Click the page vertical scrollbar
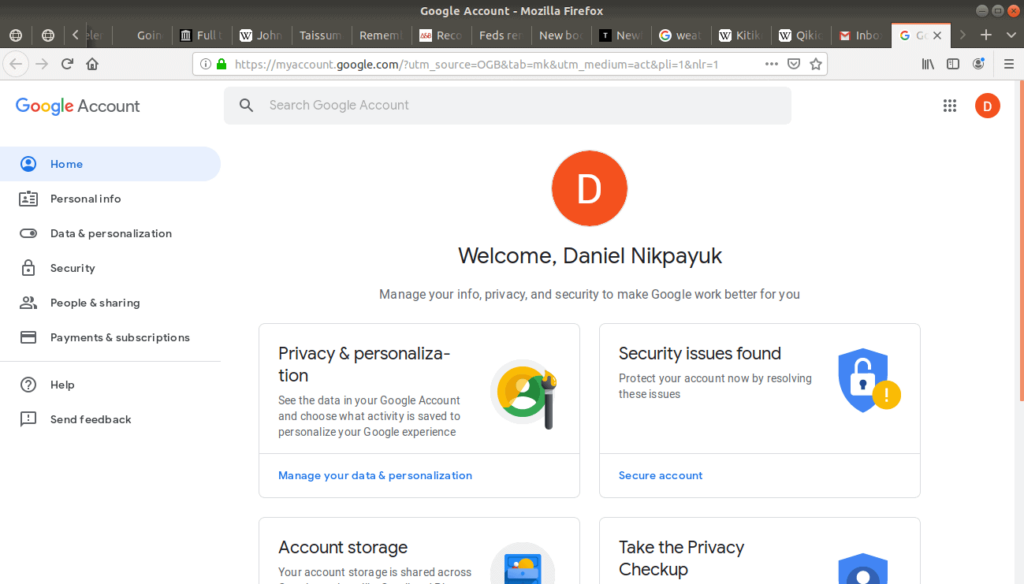1024x584 pixels. (1020, 242)
